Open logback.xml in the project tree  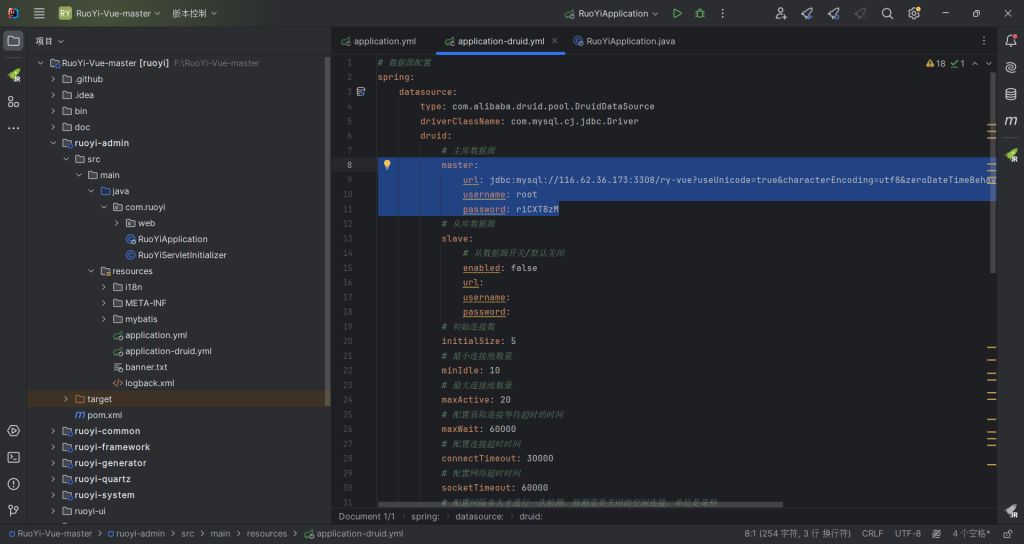coord(149,383)
